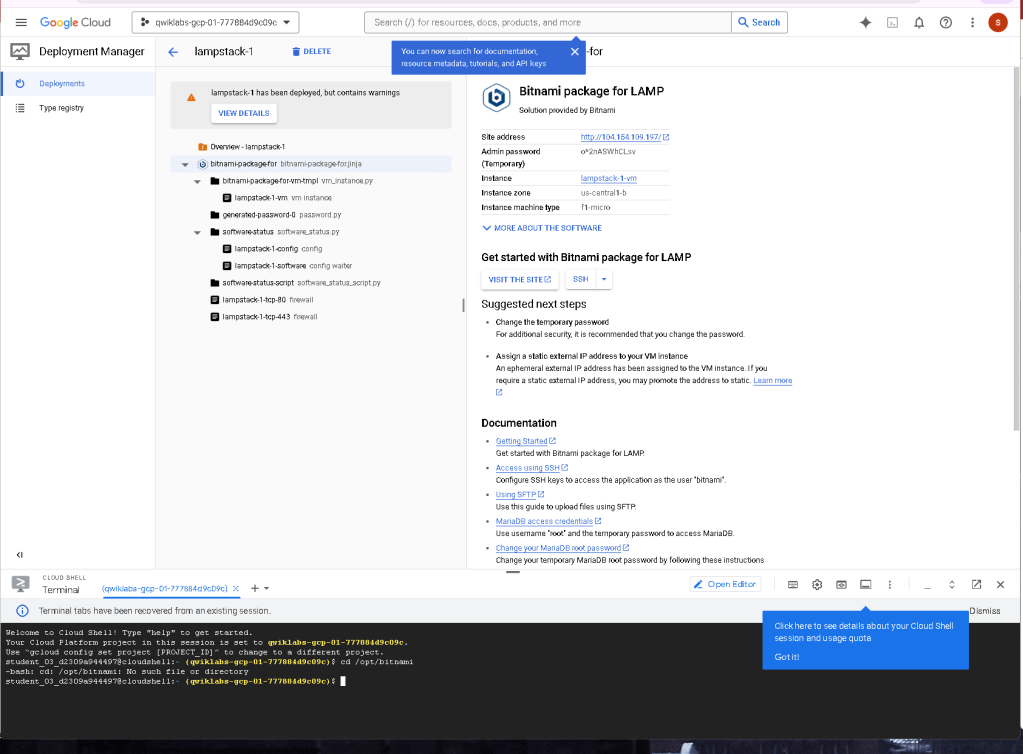The width and height of the screenshot is (1023, 754).
Task: Open the Learn more static IP link
Action: pos(772,380)
